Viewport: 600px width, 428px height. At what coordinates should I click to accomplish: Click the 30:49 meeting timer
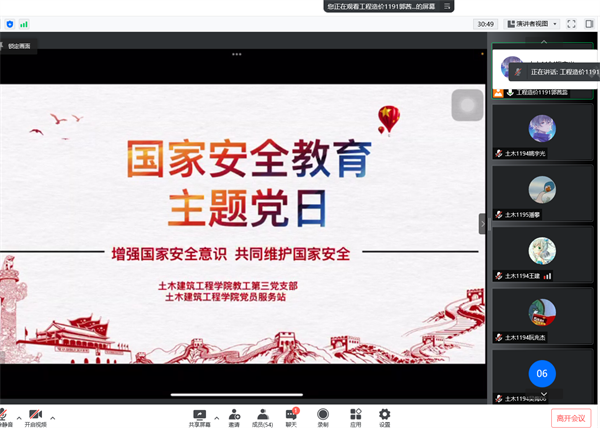coord(486,23)
